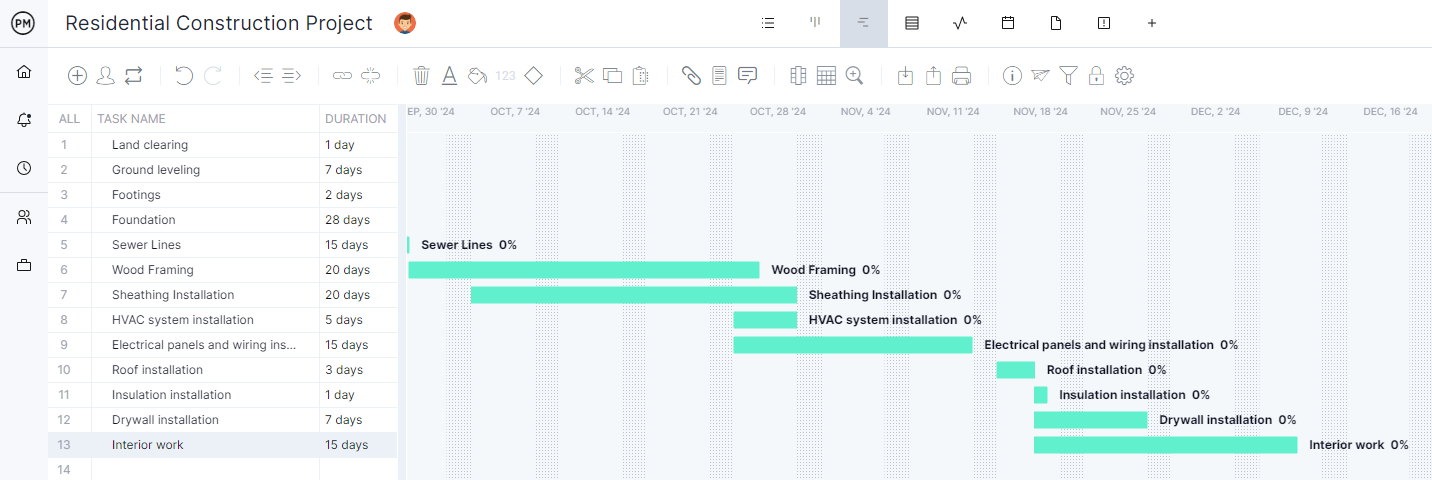
Task: Open the exclamation-mark view tab
Action: [x=1104, y=23]
